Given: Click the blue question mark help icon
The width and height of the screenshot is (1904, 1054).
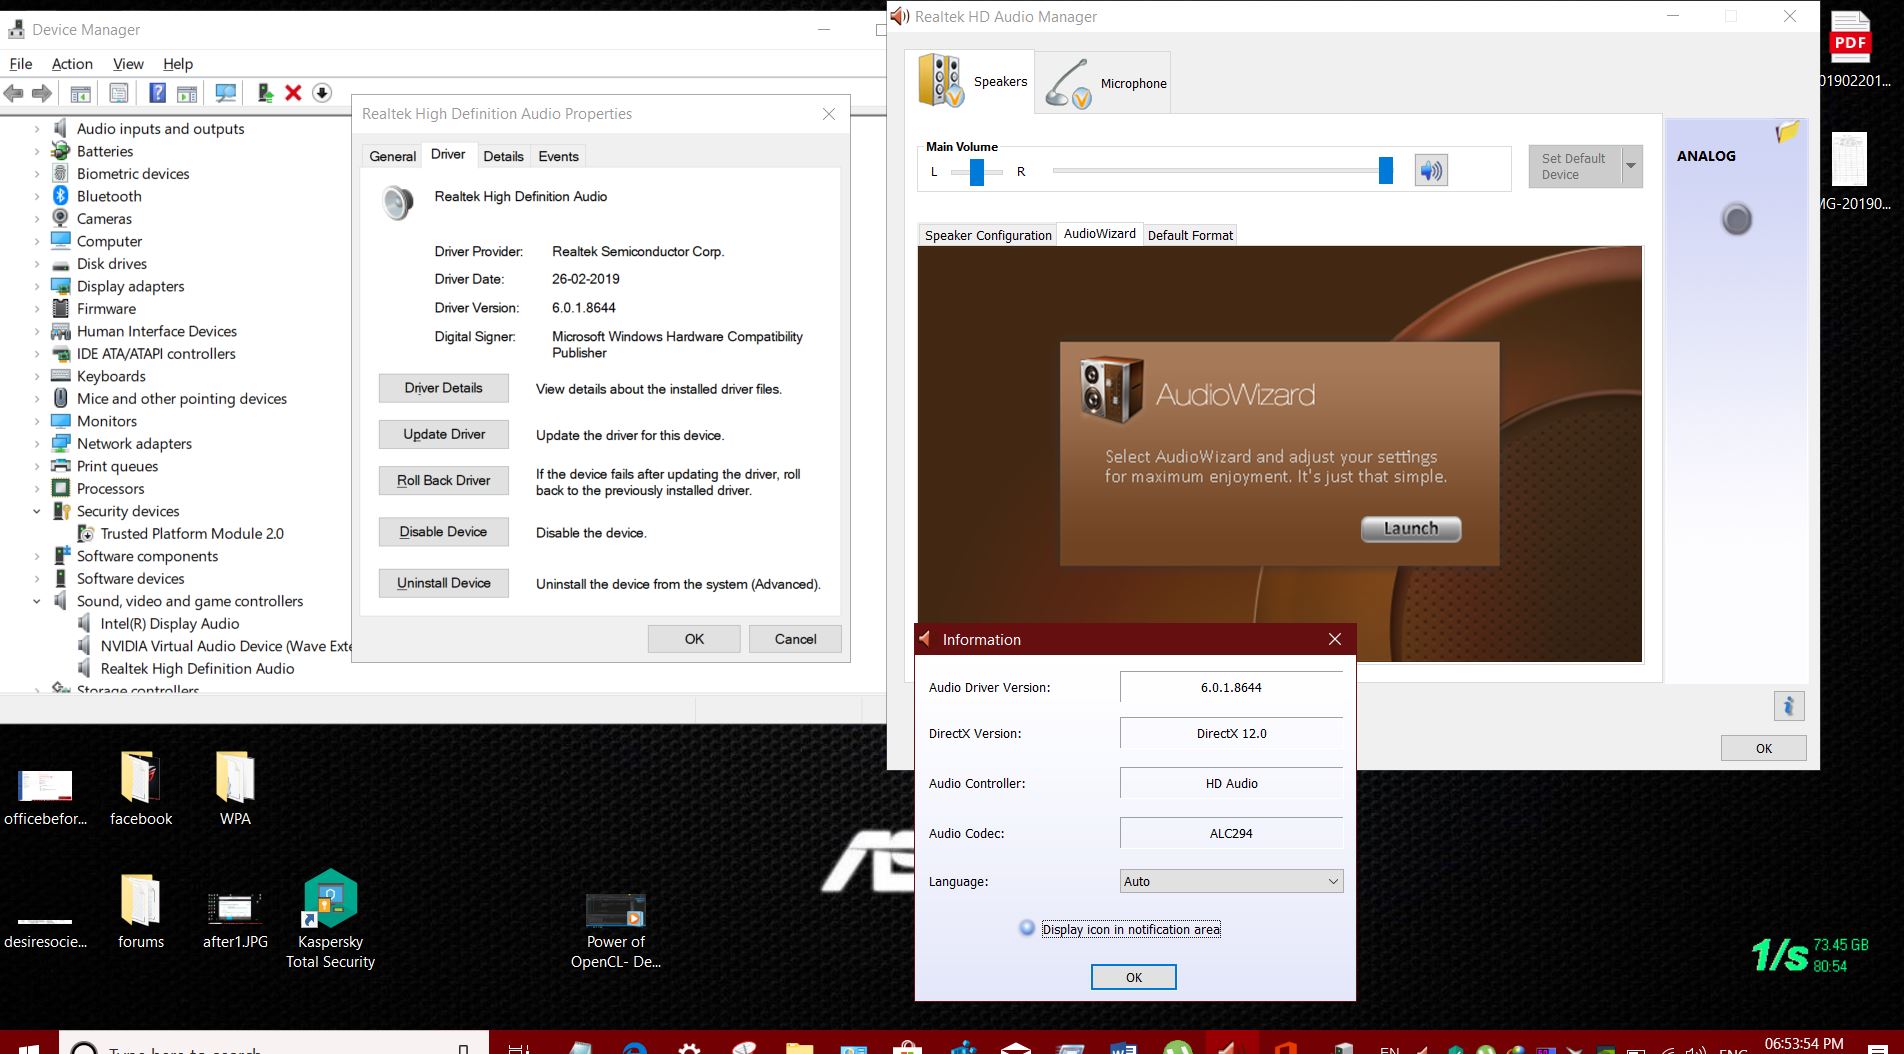Looking at the screenshot, I should point(157,93).
